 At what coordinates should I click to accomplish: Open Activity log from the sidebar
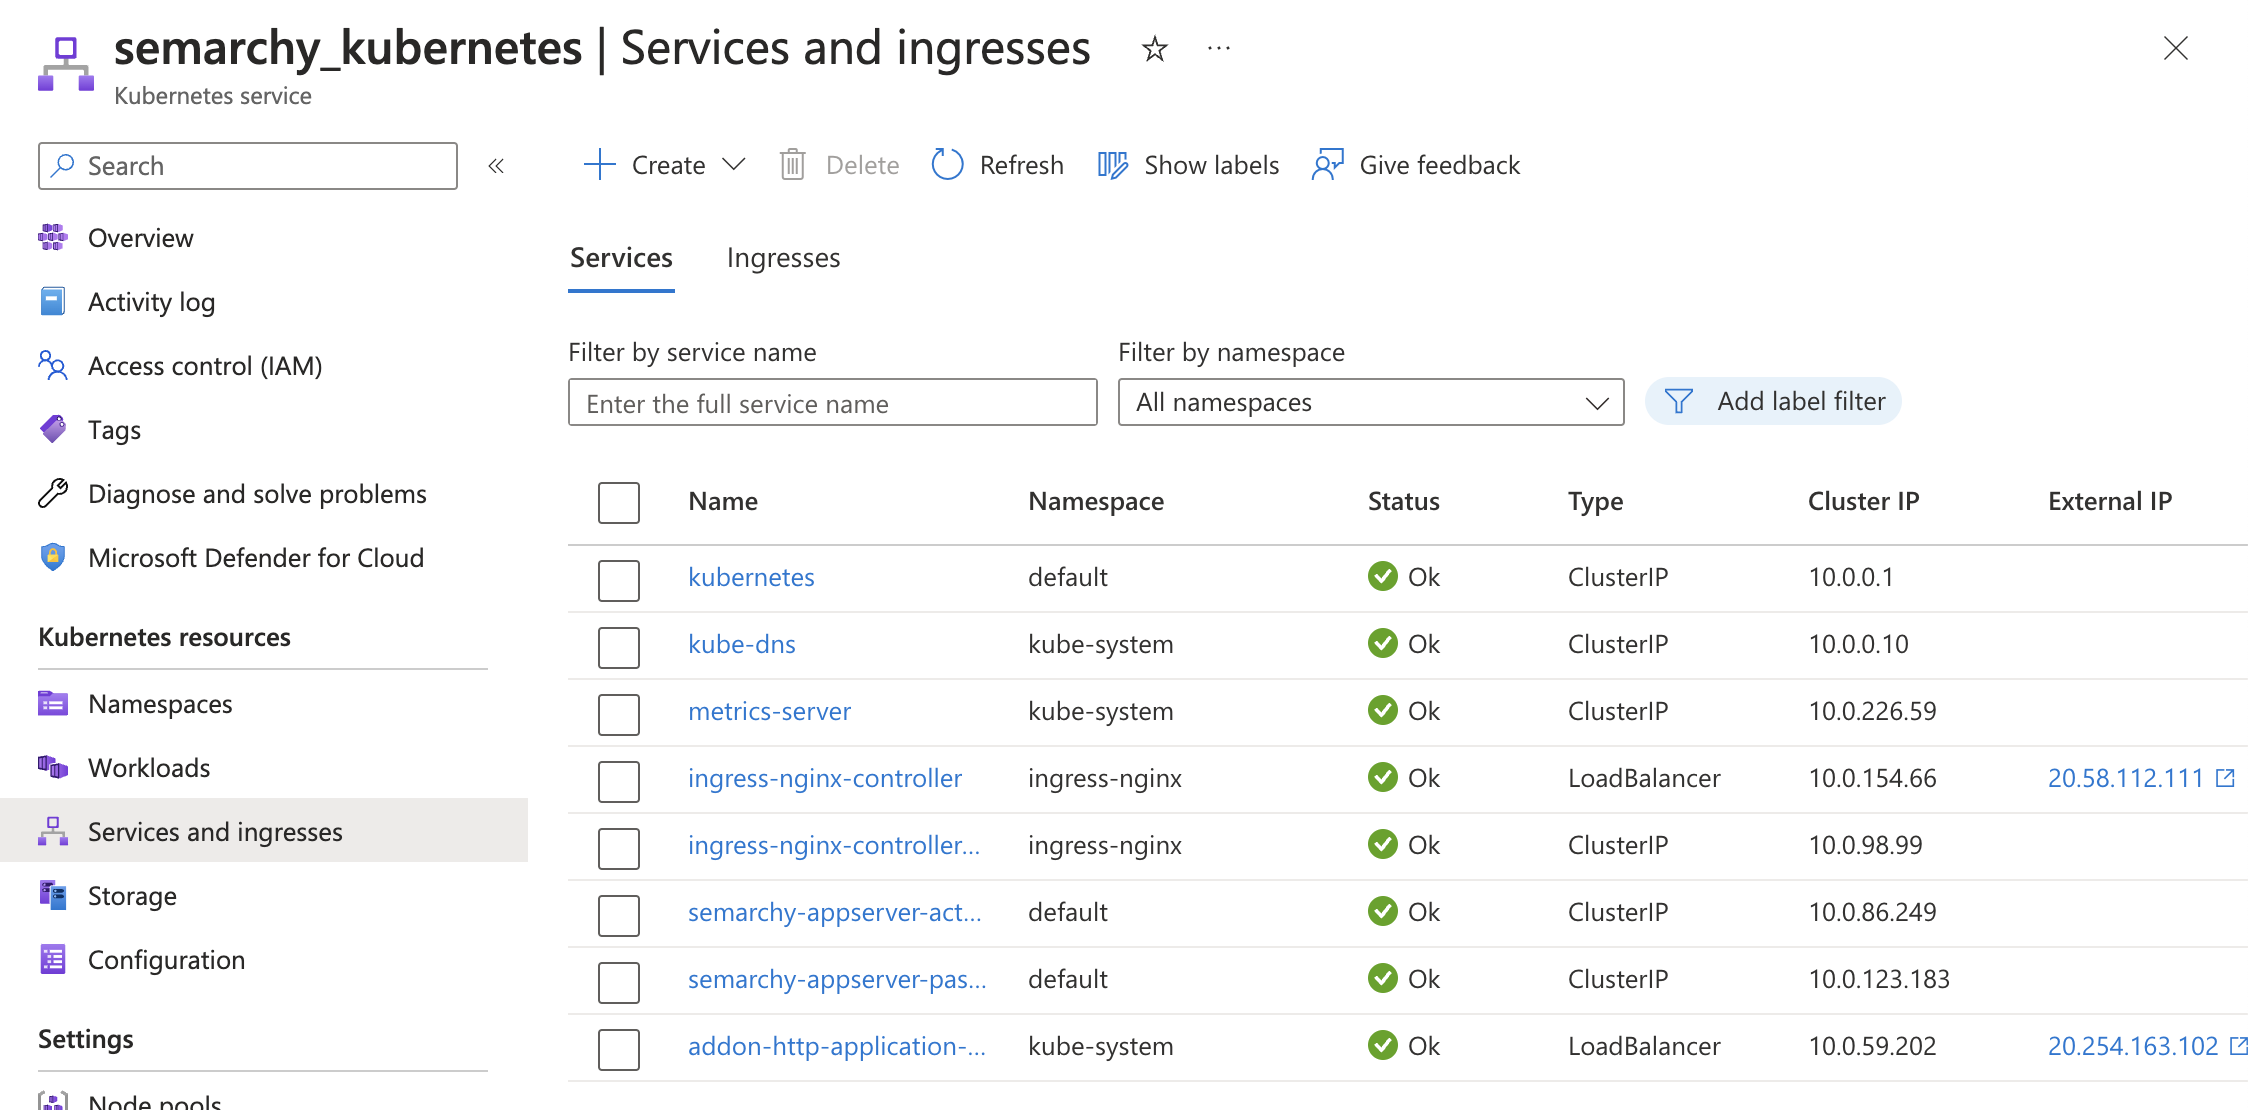click(151, 302)
